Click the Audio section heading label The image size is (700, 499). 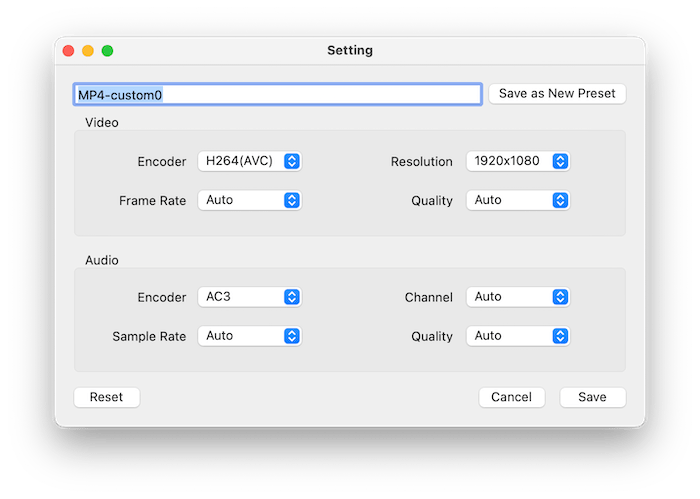(101, 260)
